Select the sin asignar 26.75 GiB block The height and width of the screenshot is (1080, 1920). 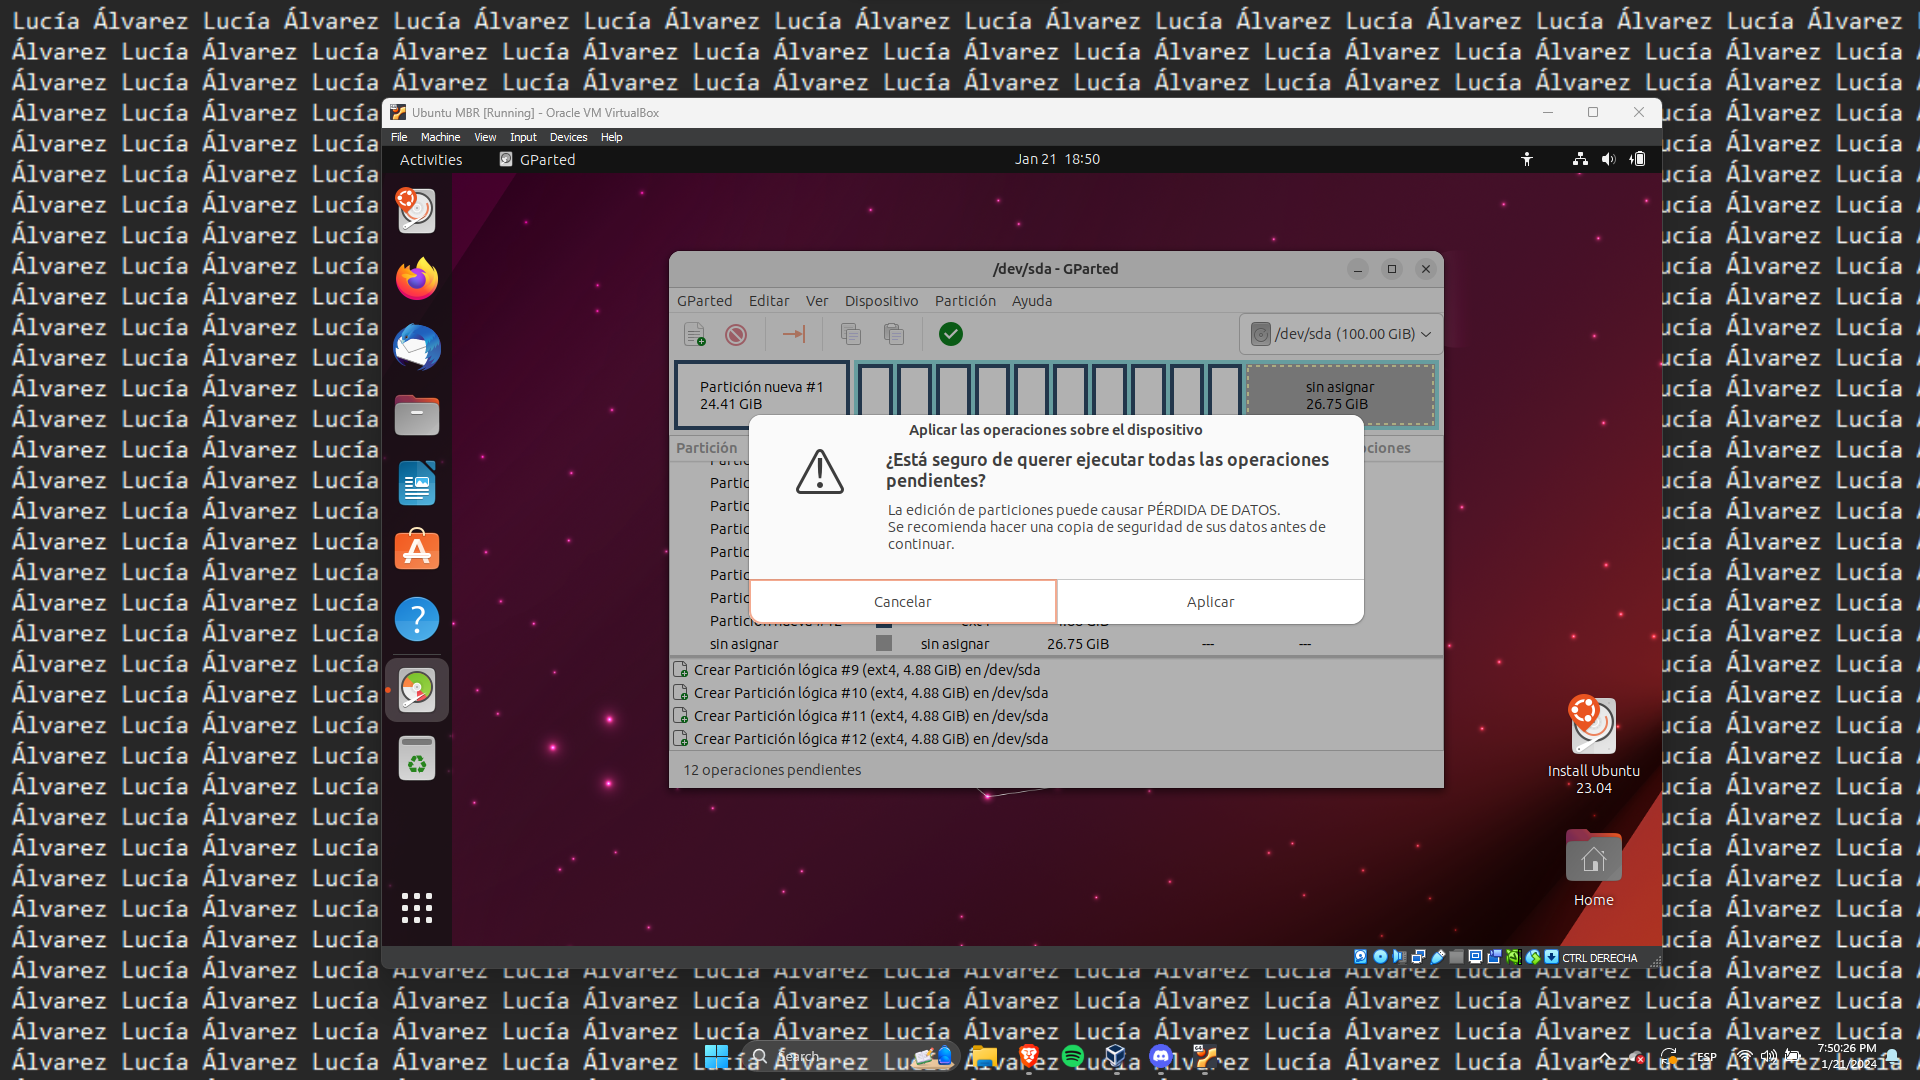coord(1340,395)
